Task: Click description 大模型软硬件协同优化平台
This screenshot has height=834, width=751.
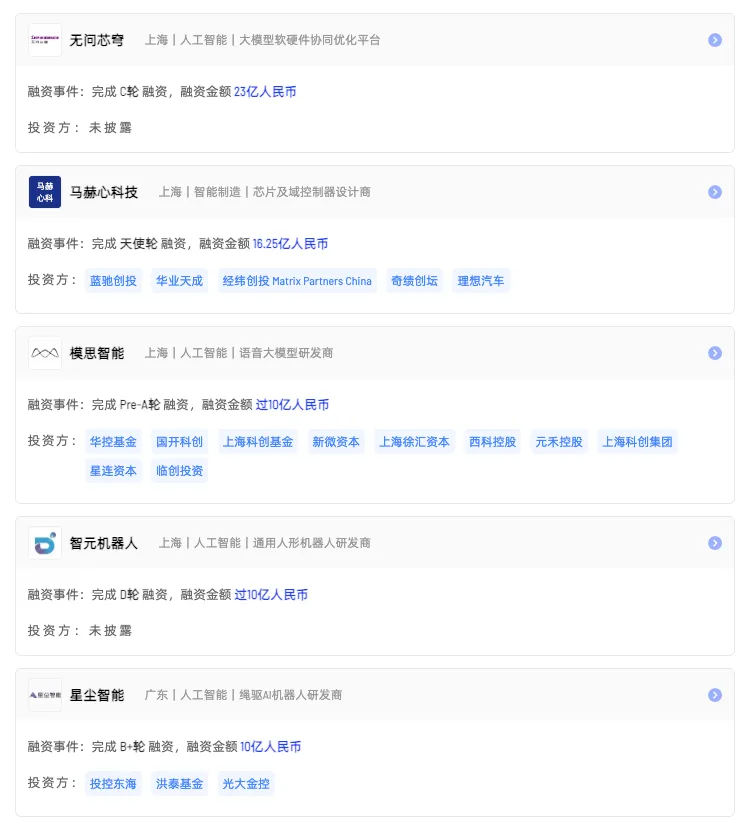Action: click(310, 40)
